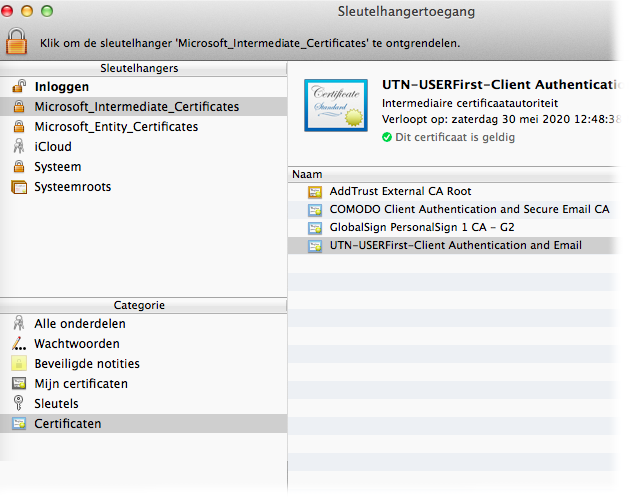Select COMODO Client Authentication and Secure Email CA
629x503 pixels.
coord(453,209)
